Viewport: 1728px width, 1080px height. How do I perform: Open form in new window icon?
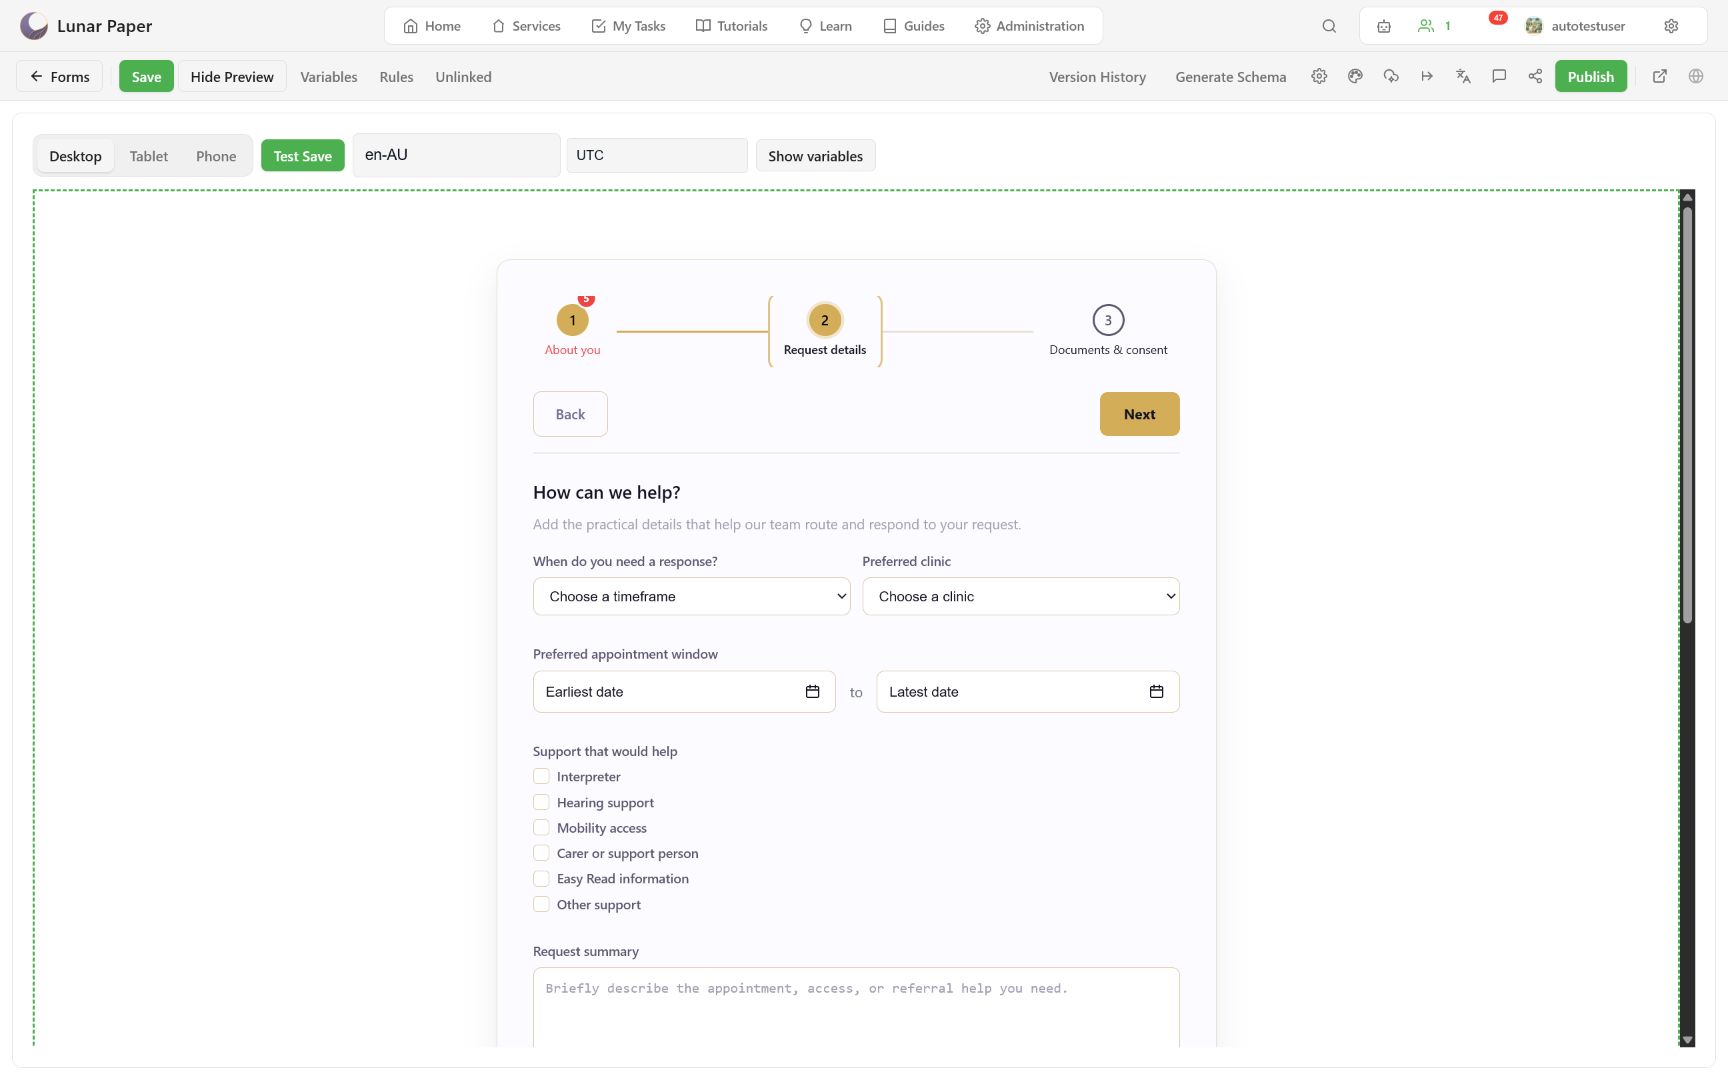coord(1660,76)
